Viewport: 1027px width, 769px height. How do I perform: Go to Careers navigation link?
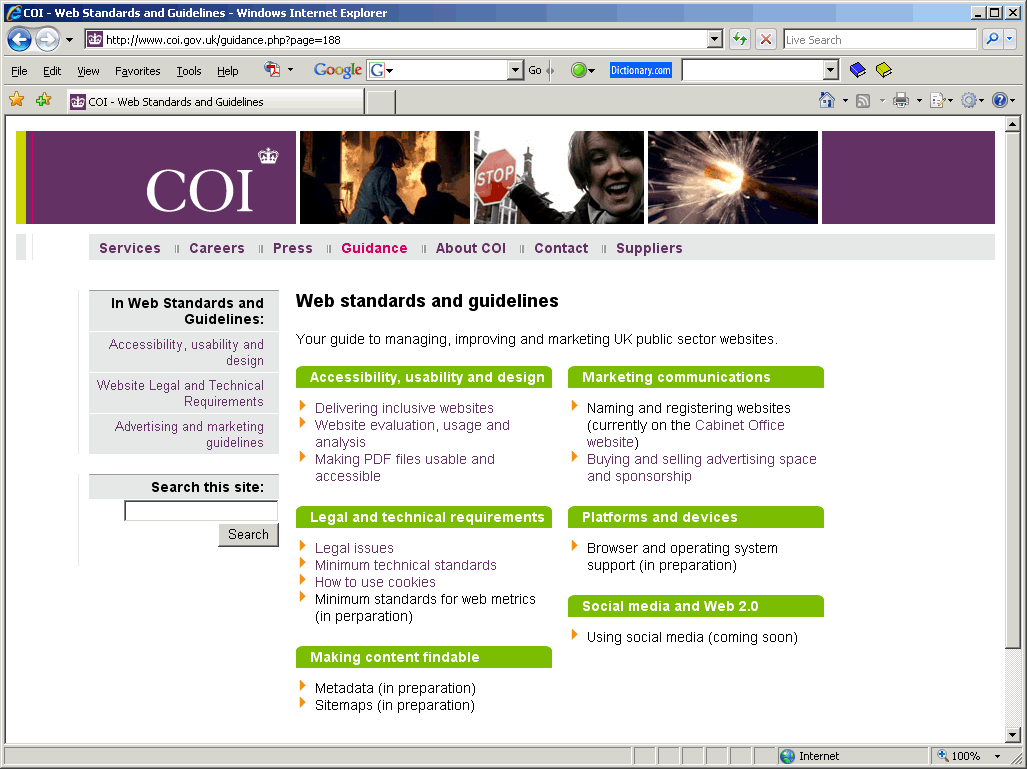click(x=217, y=248)
